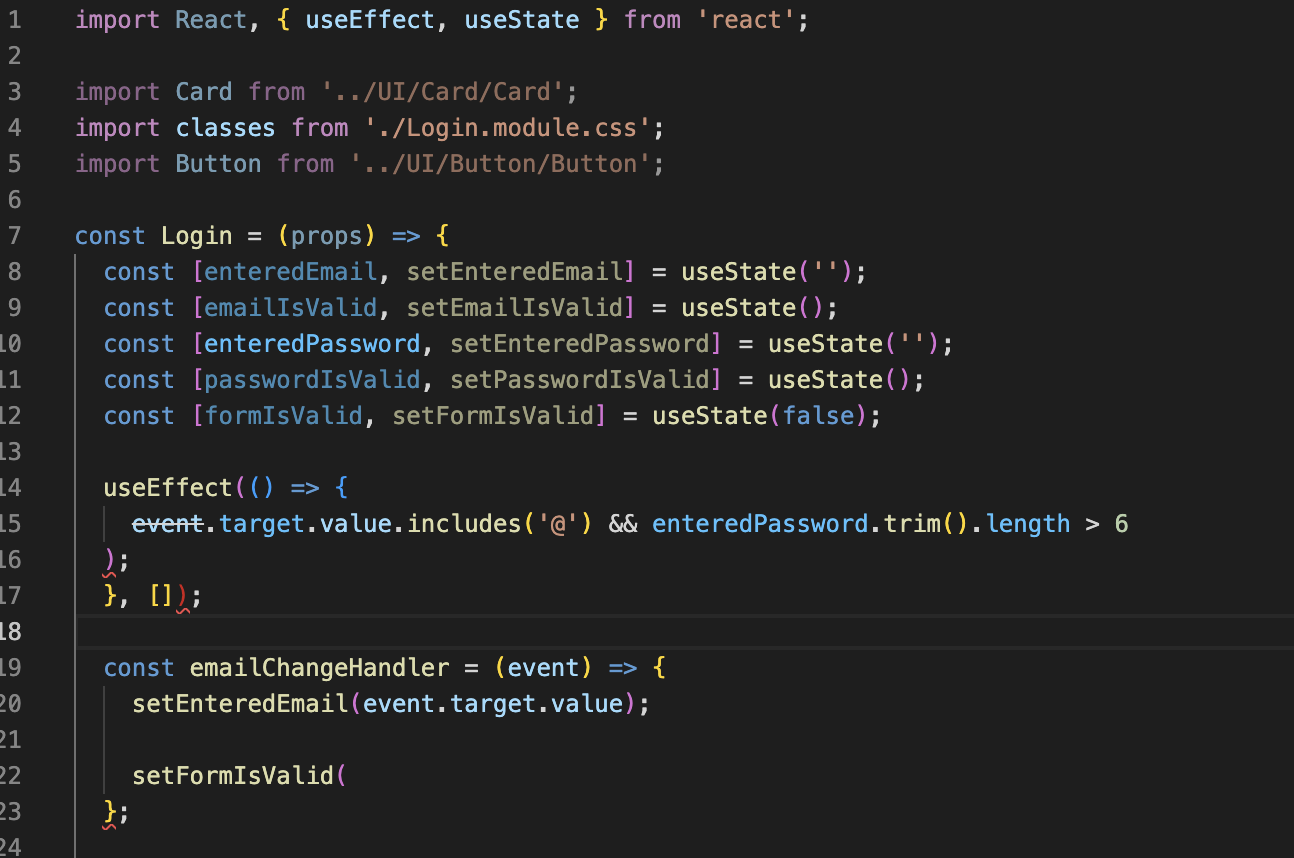Click the trim method name
The image size is (1294, 858).
pos(911,524)
